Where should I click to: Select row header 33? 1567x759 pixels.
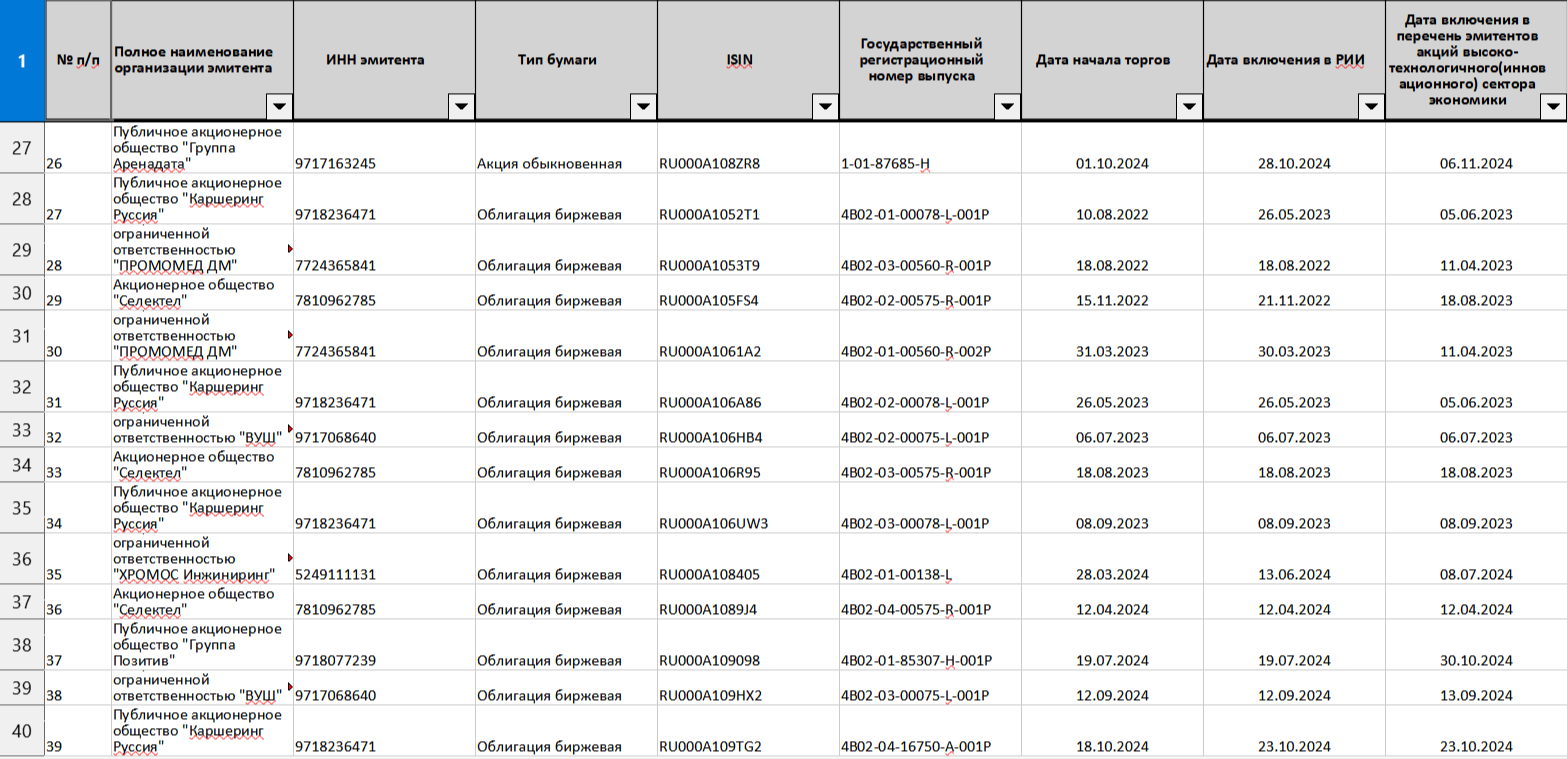coord(22,430)
